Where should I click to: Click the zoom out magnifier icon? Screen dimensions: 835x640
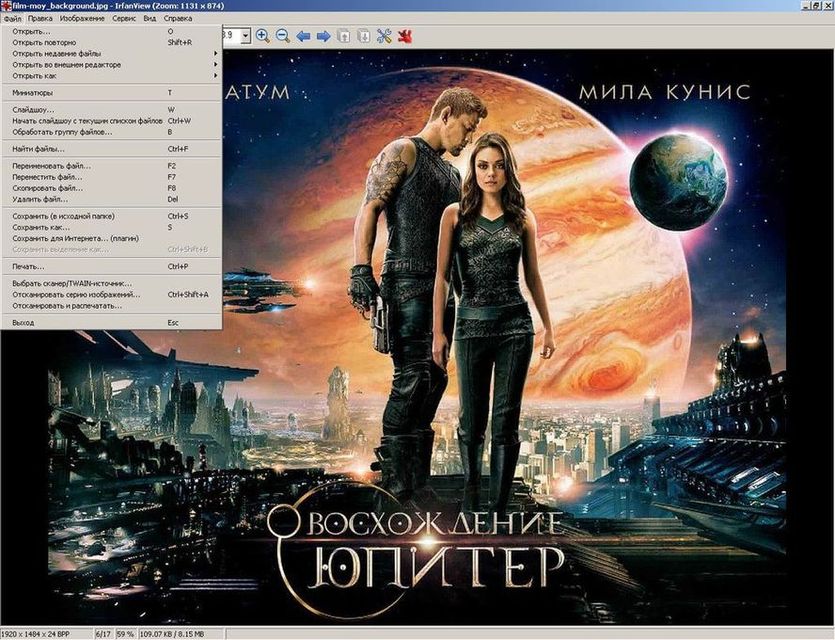pos(283,36)
